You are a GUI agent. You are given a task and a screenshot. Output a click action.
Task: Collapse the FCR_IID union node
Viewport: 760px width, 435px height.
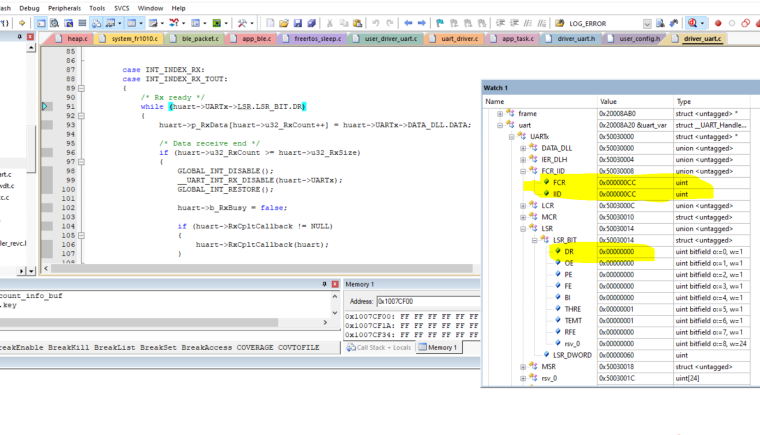coord(522,171)
